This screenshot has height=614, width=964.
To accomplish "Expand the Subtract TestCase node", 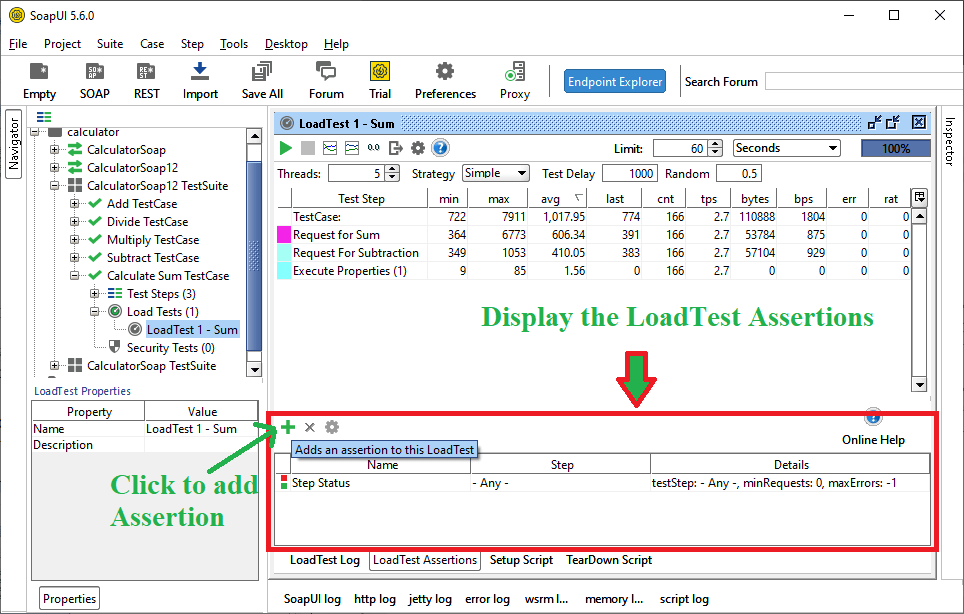I will pyautogui.click(x=74, y=258).
